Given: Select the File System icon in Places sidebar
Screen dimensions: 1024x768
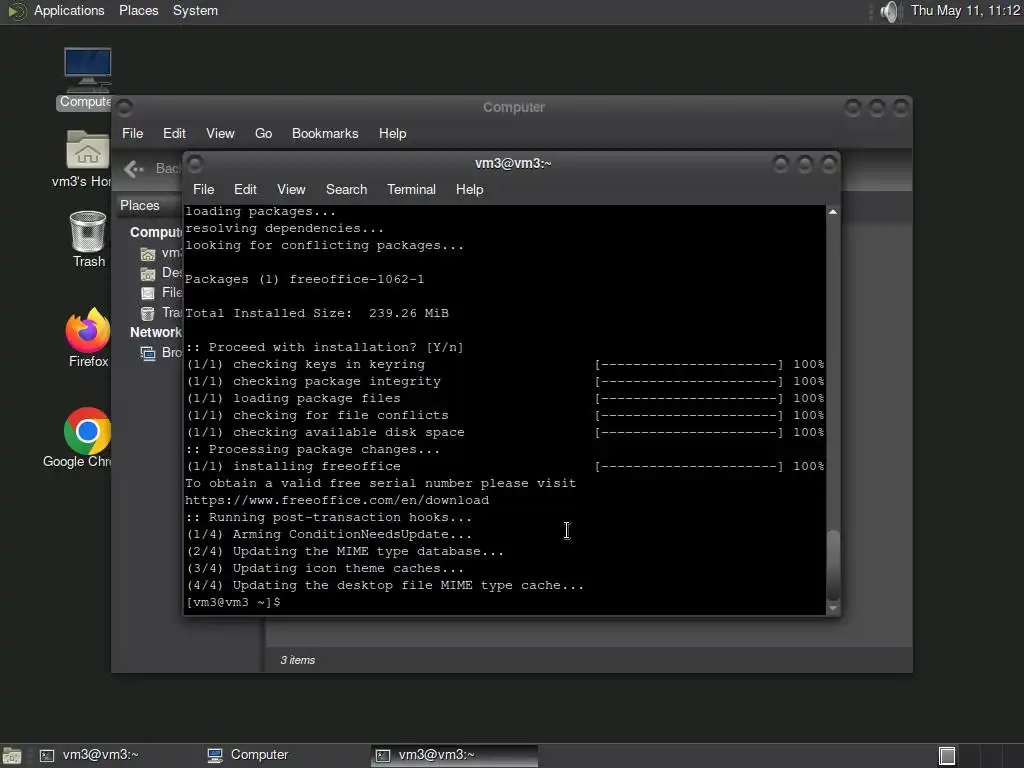Looking at the screenshot, I should (148, 293).
